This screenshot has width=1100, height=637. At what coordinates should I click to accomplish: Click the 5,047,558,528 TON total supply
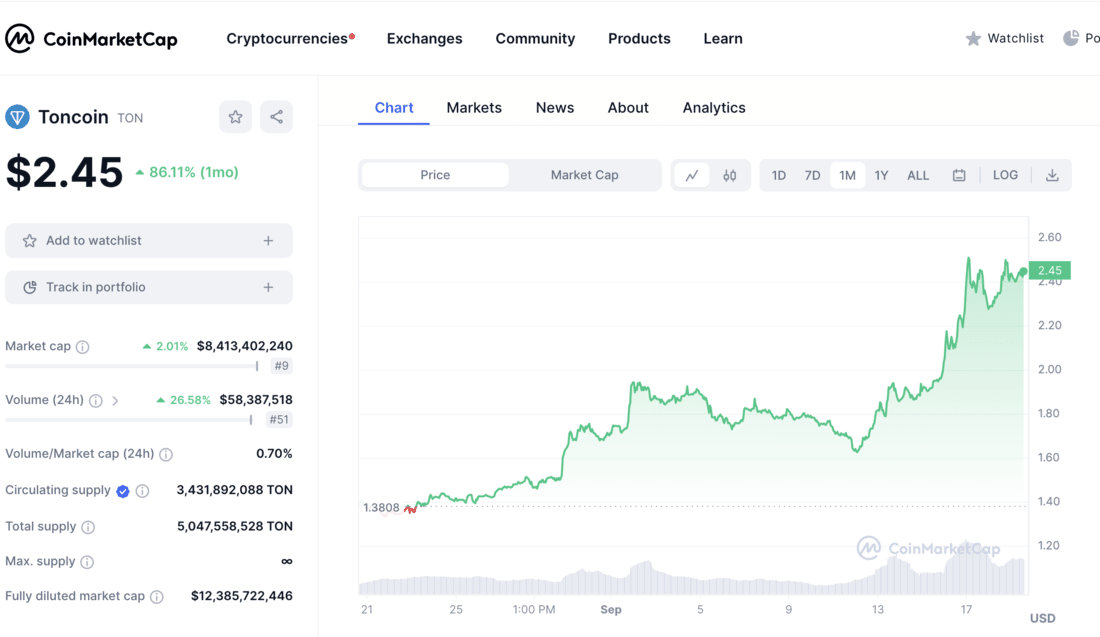tap(234, 526)
